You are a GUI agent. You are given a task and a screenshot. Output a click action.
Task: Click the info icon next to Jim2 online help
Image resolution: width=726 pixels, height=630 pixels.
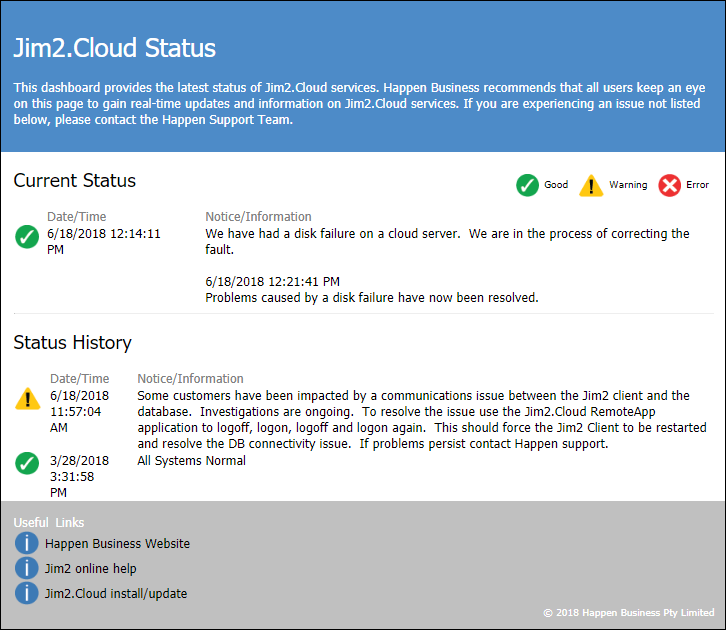pos(26,568)
